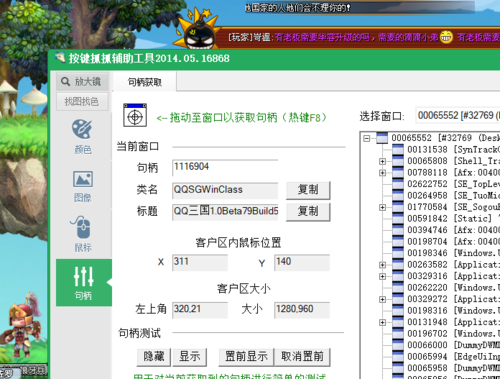Click the 类名 field QQSGWinClass
500x379 pixels.
225,190
